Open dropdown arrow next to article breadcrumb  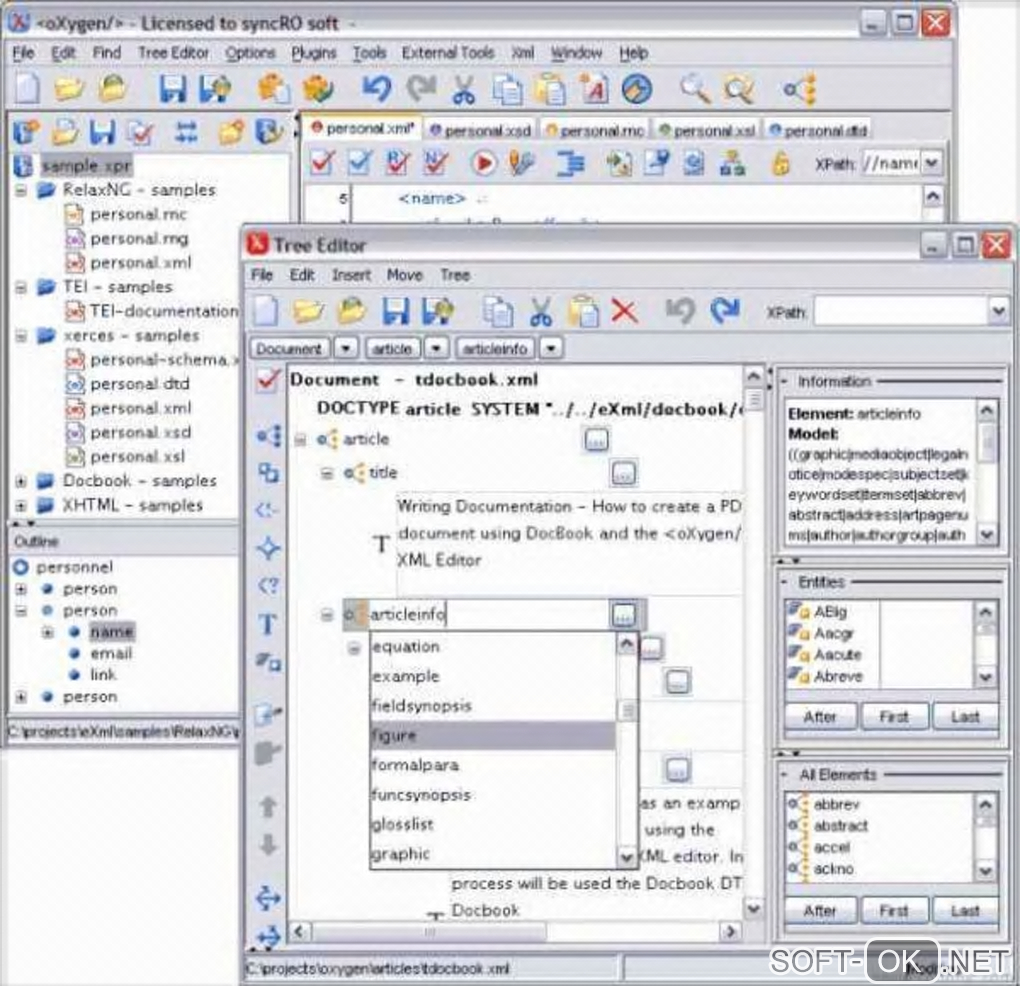[x=436, y=349]
